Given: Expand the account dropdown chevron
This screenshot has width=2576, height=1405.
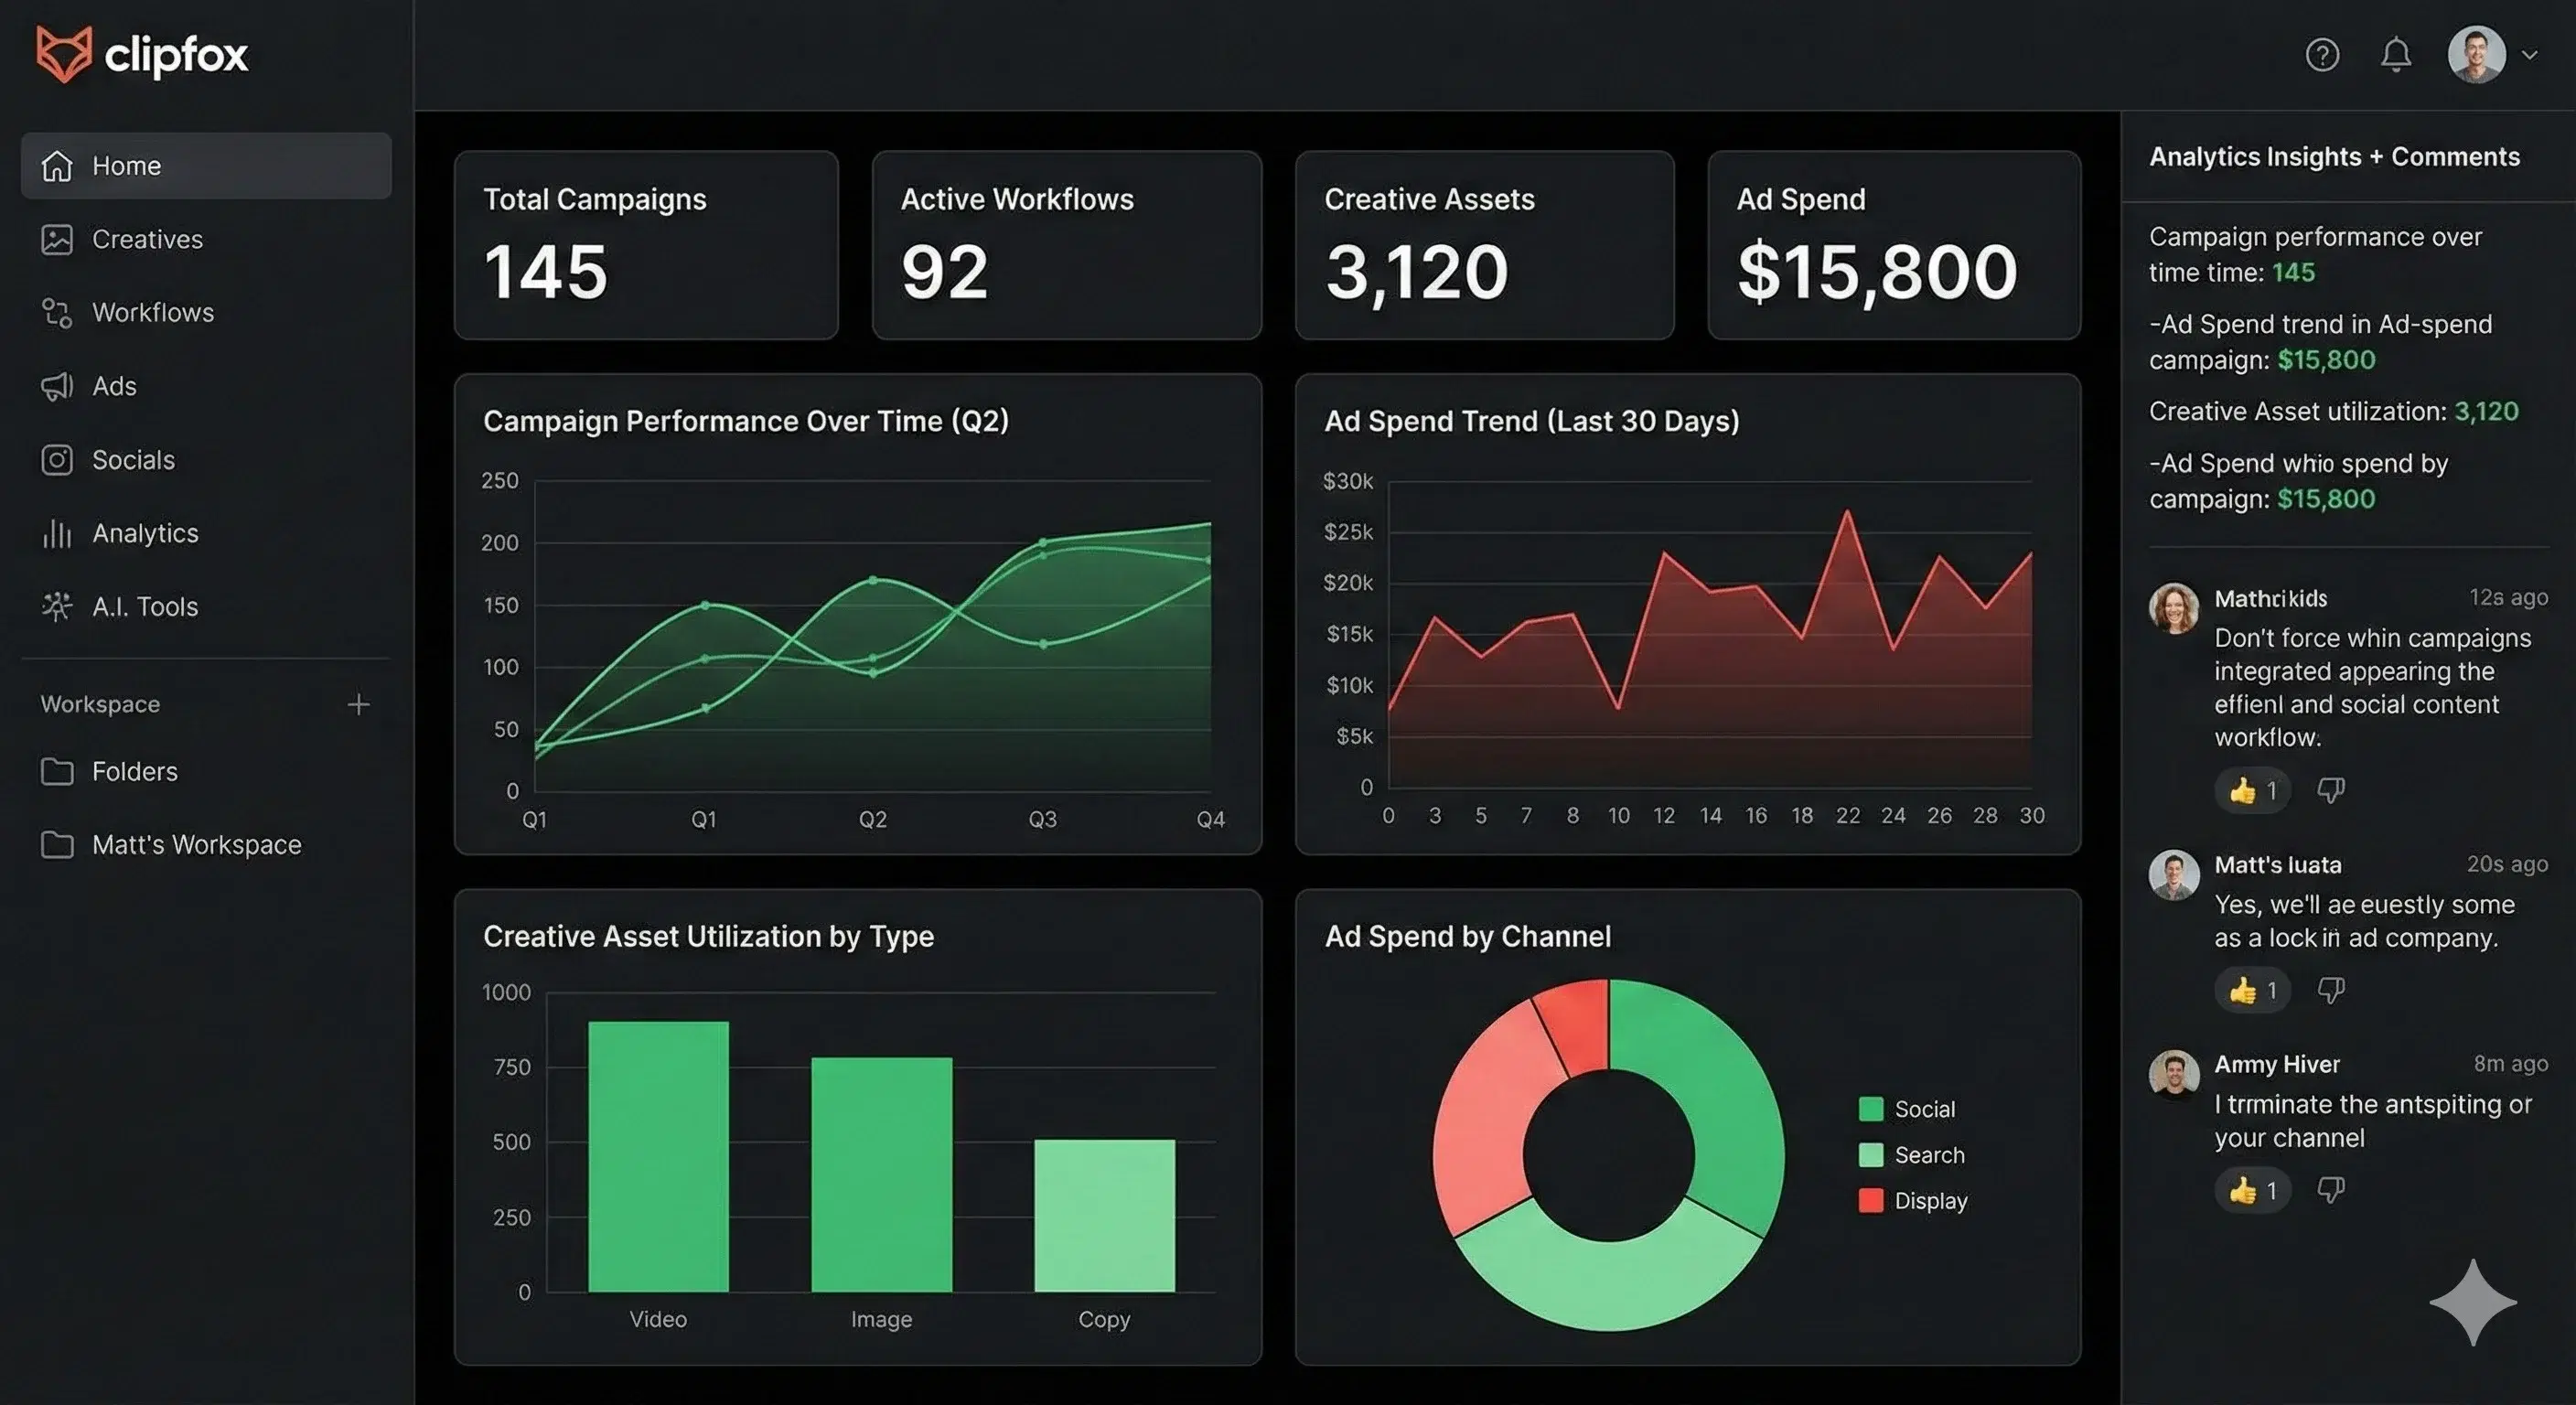Looking at the screenshot, I should pyautogui.click(x=2534, y=55).
